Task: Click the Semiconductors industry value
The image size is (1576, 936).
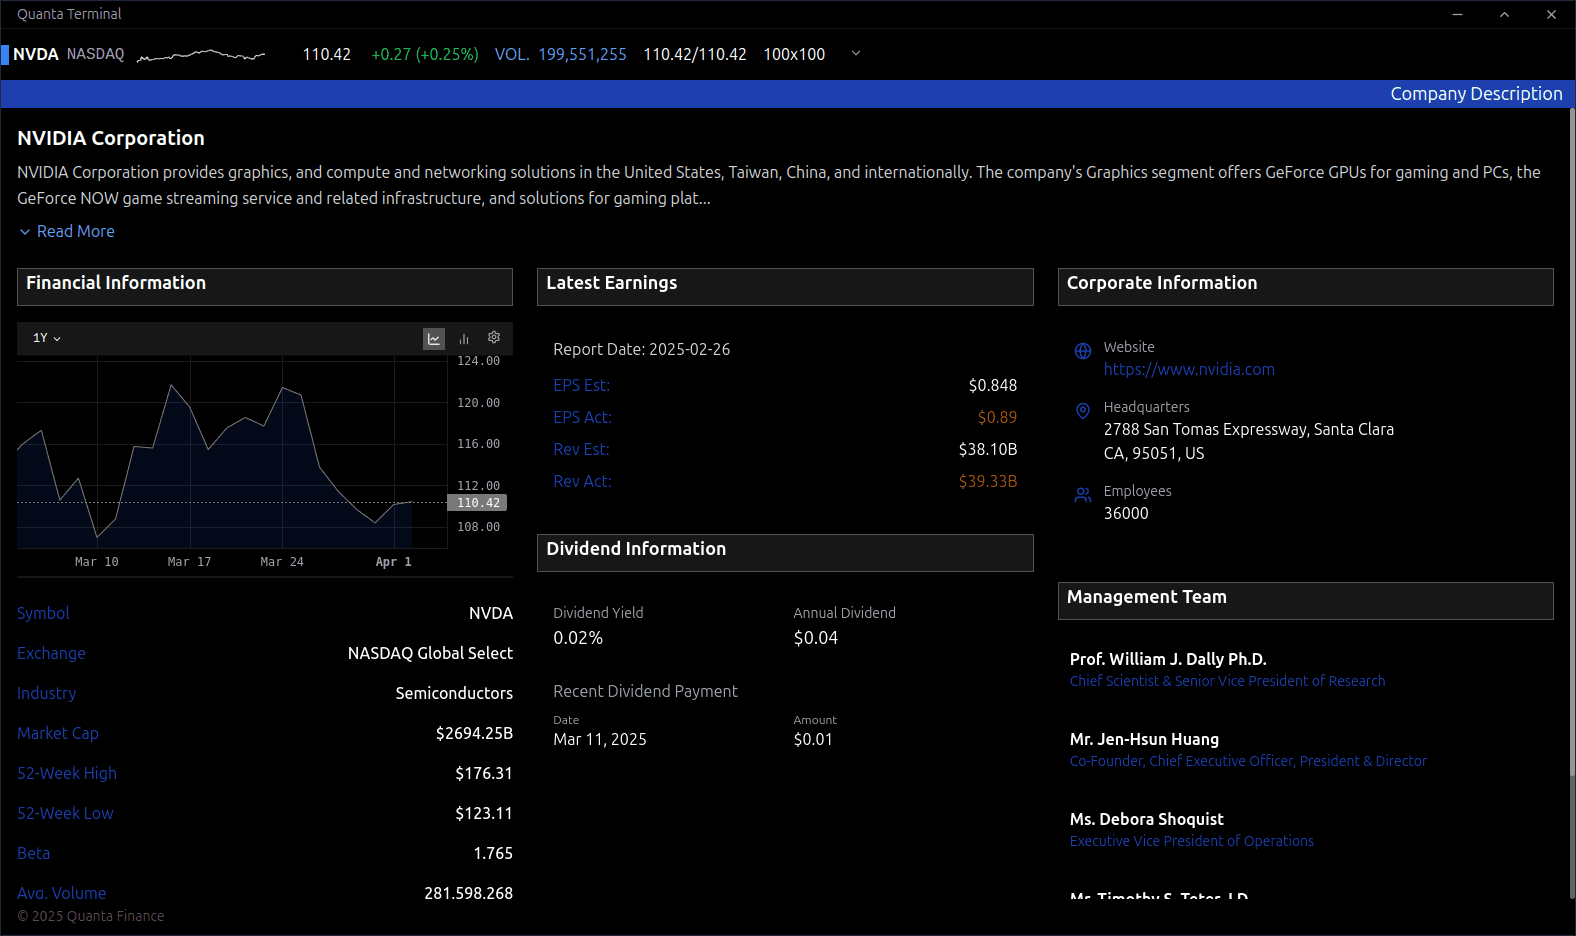Action: [x=454, y=693]
